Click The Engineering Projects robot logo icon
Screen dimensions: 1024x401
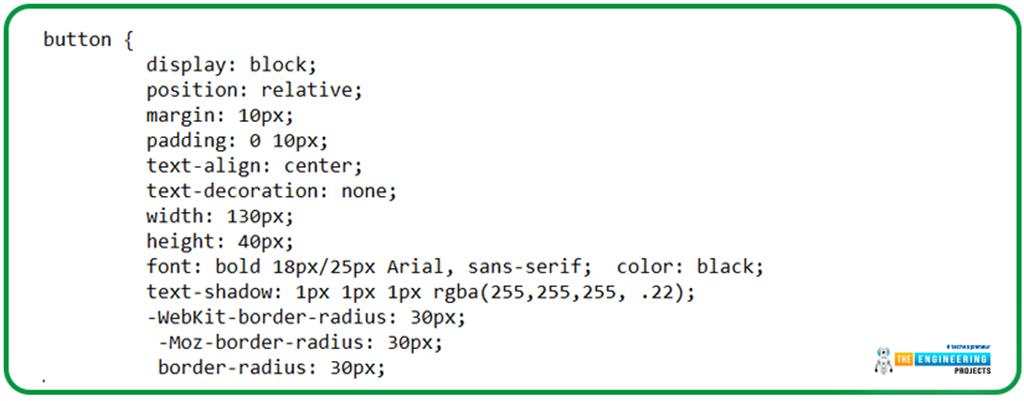884,361
